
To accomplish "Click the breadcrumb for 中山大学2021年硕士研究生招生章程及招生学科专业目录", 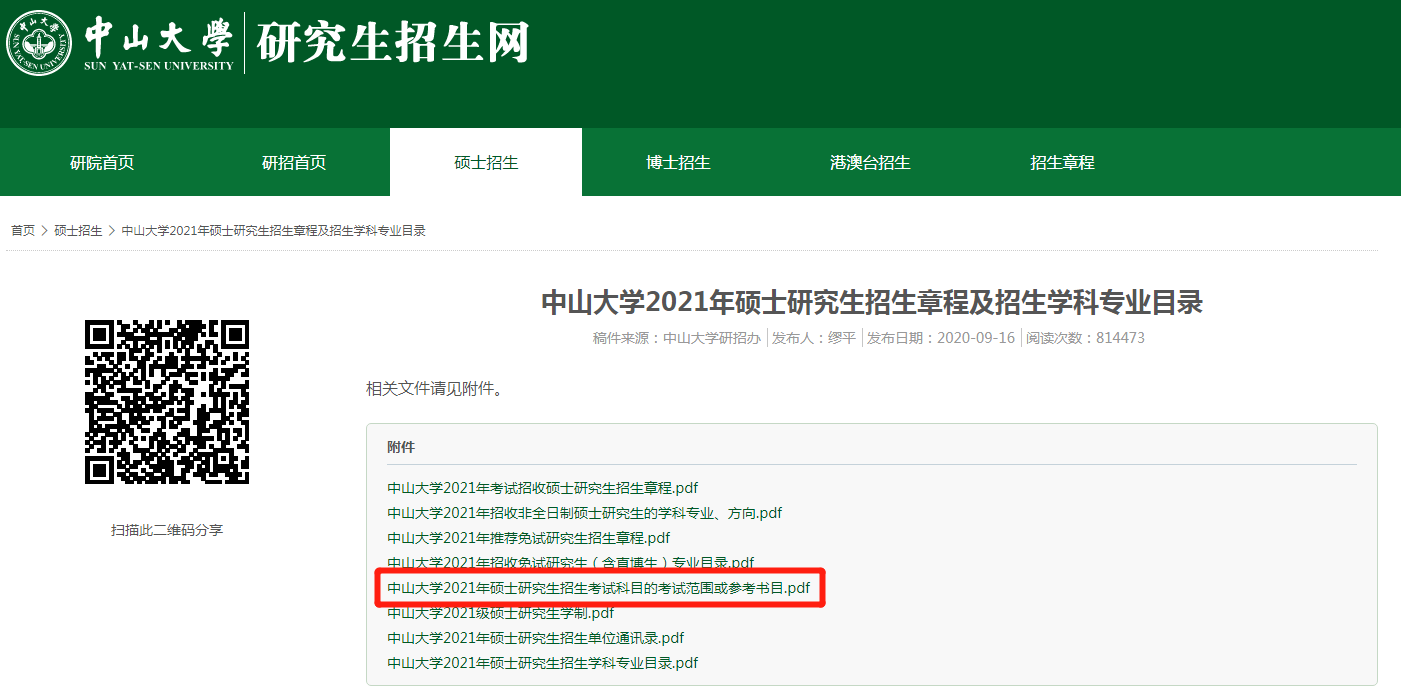I will (274, 231).
